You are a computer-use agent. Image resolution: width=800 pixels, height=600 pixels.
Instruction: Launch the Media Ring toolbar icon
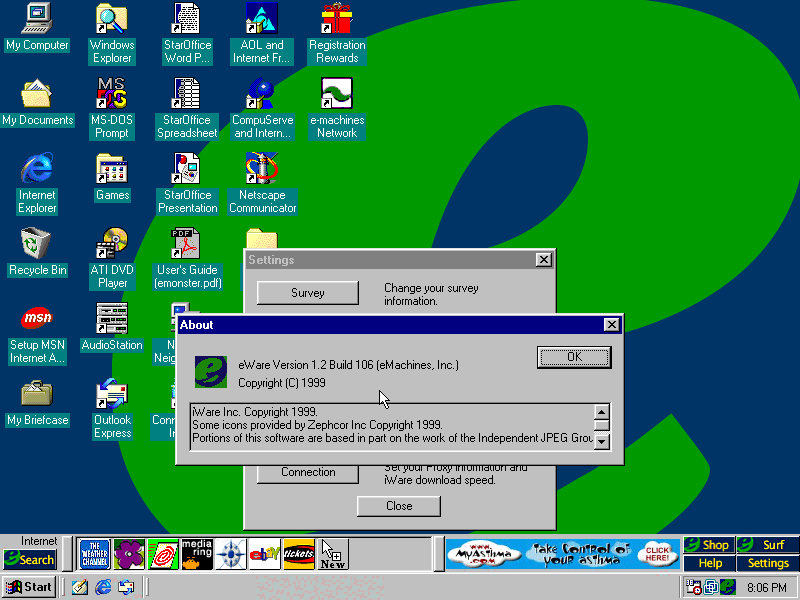(197, 553)
